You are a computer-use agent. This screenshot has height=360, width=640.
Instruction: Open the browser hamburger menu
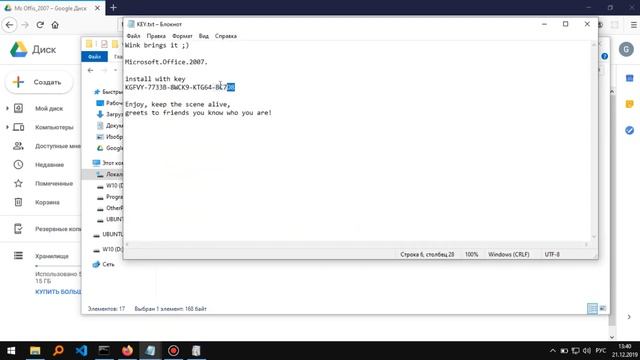click(x=633, y=25)
